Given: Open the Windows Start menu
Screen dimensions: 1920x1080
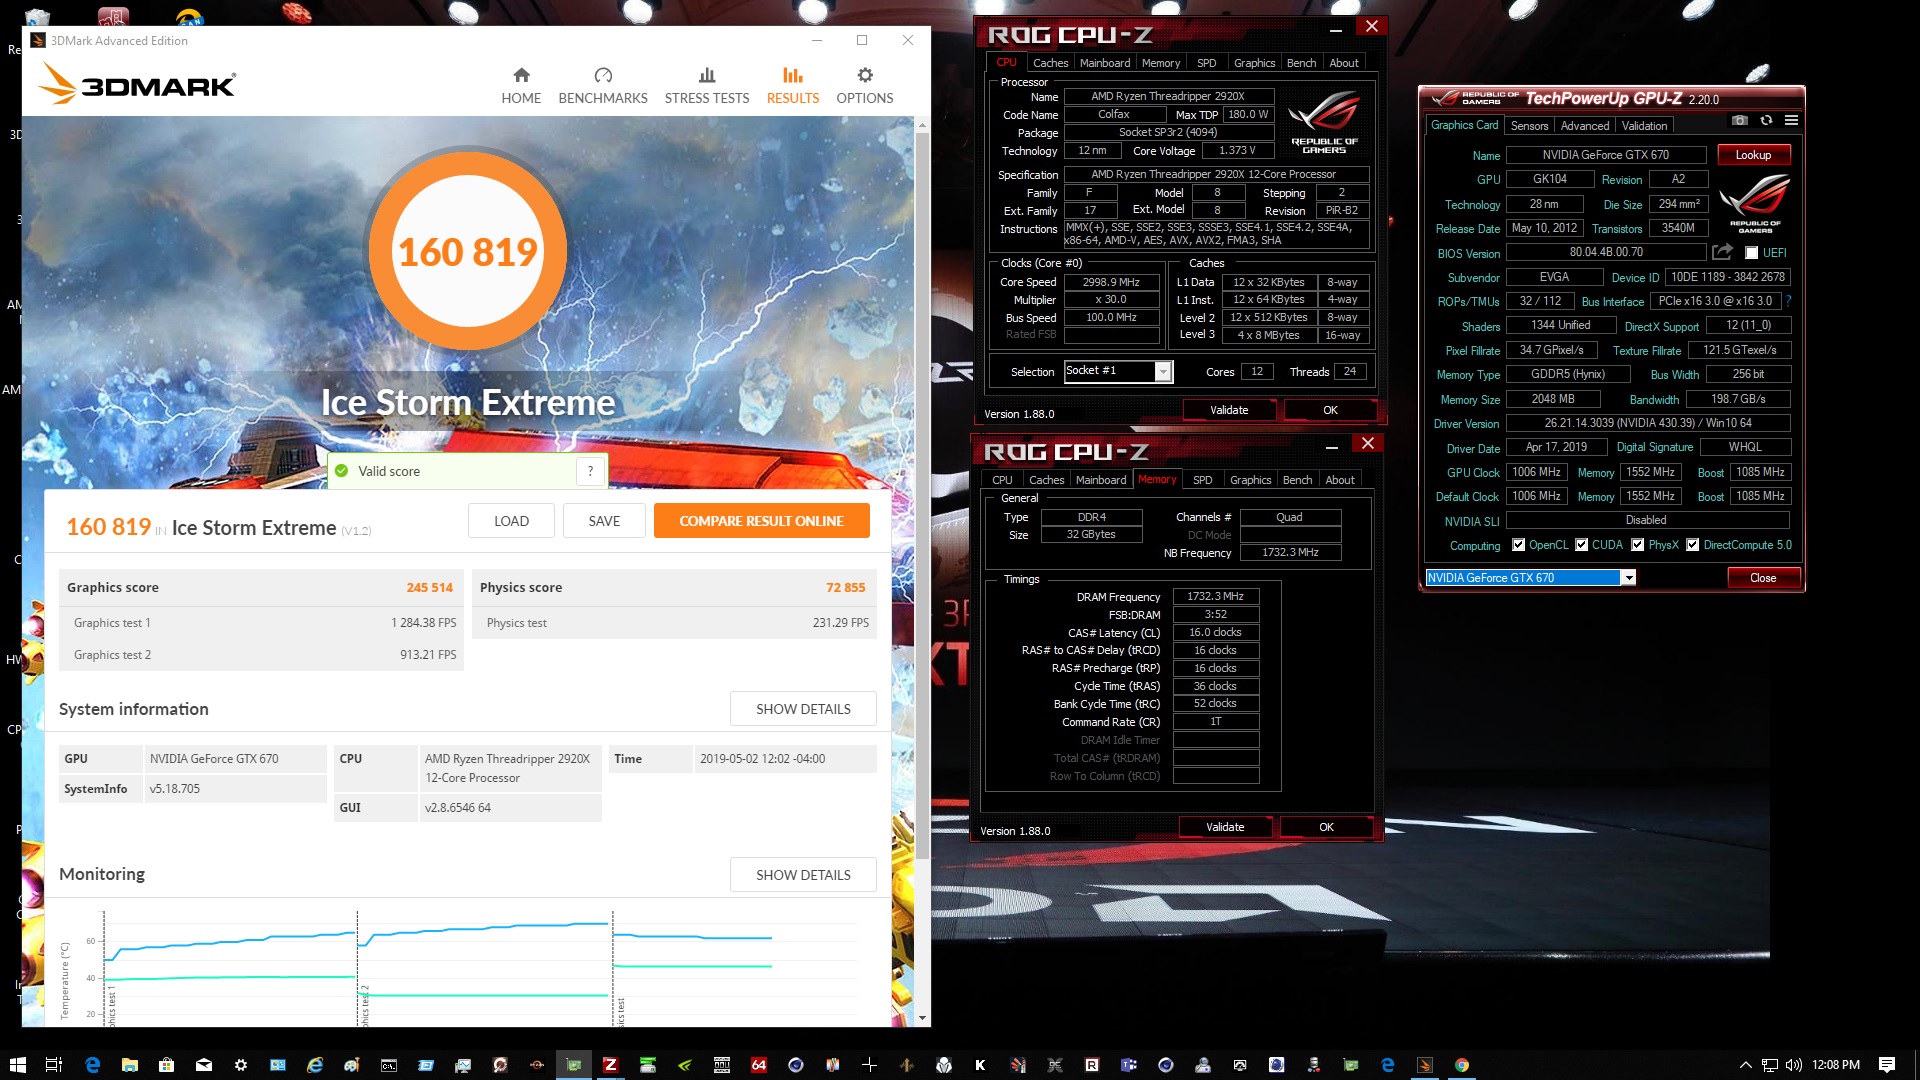Looking at the screenshot, I should 17,1065.
